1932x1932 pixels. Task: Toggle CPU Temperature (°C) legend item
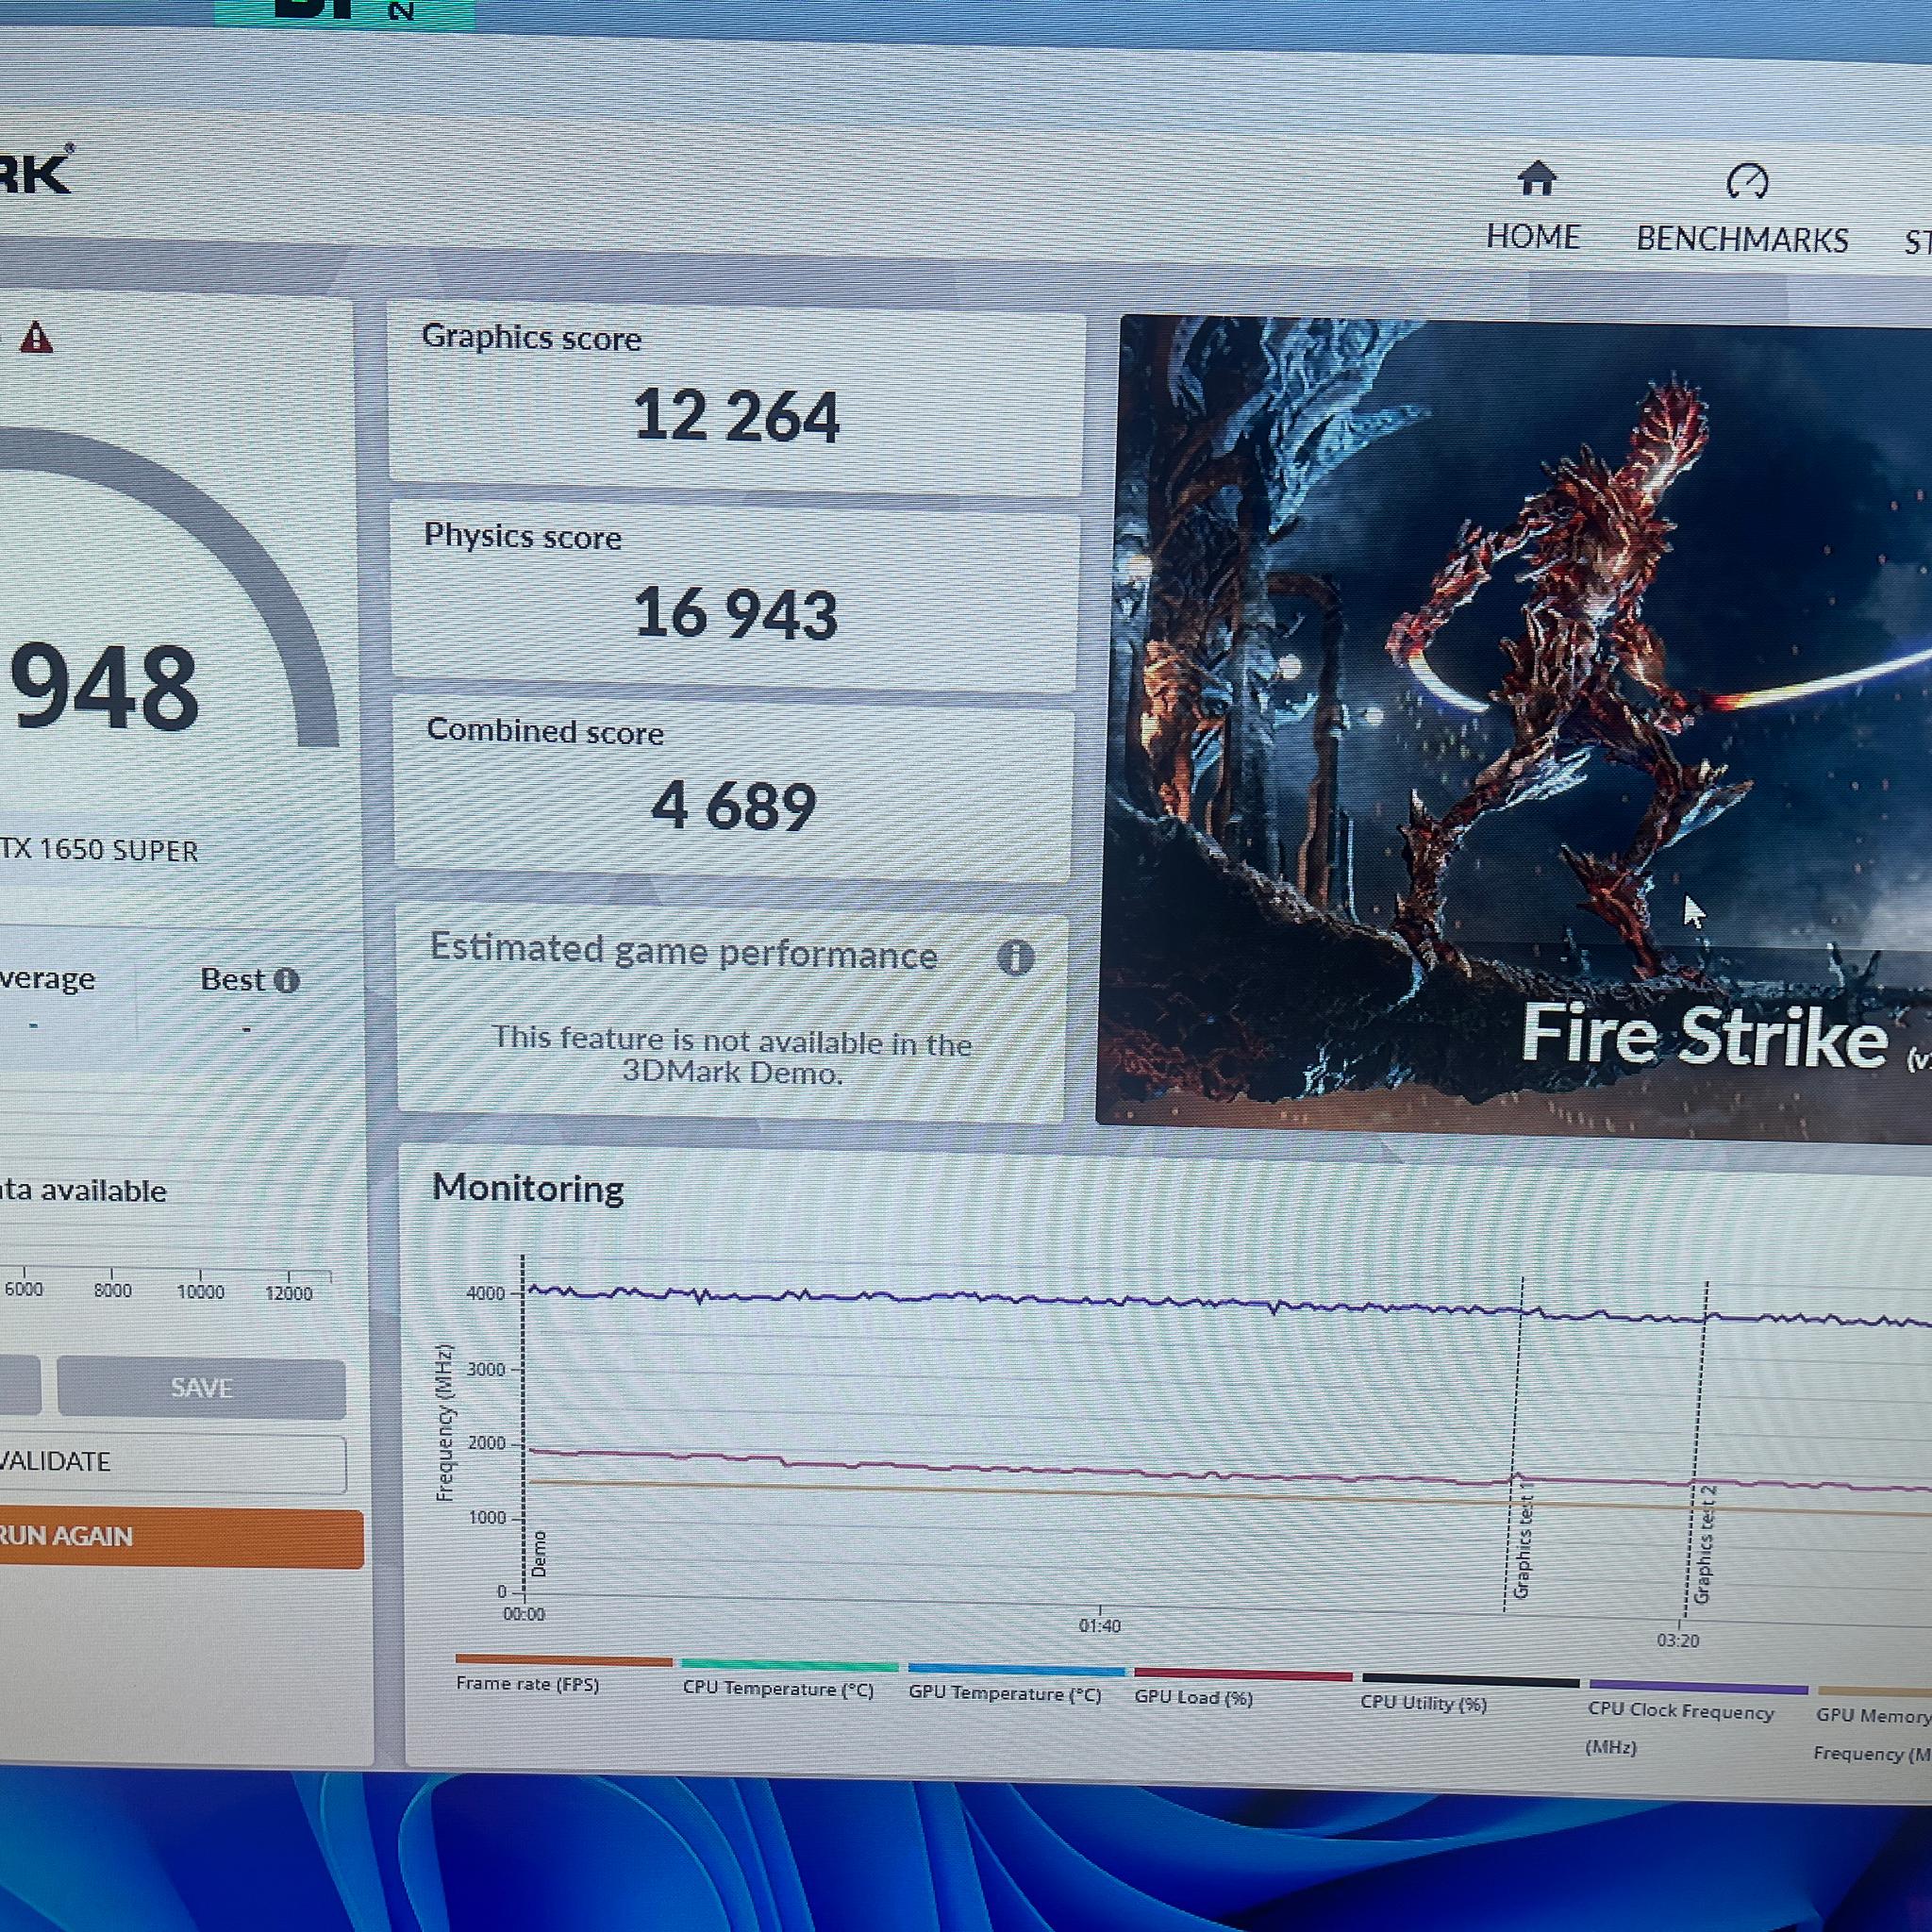(788, 1681)
